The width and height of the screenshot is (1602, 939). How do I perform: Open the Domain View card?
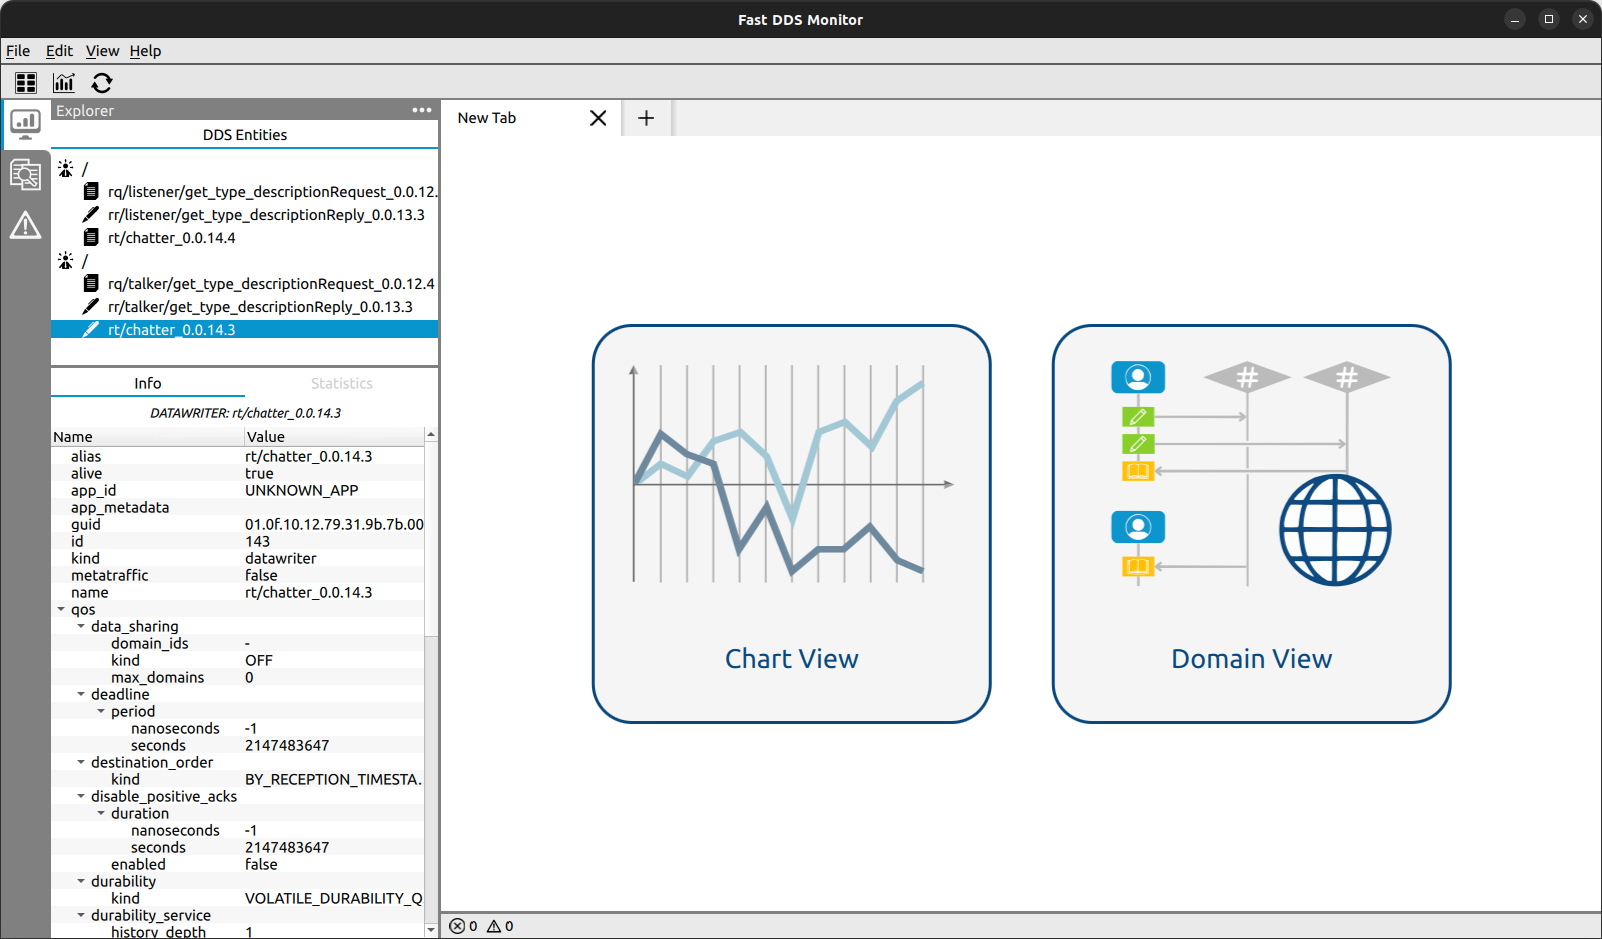pyautogui.click(x=1251, y=523)
